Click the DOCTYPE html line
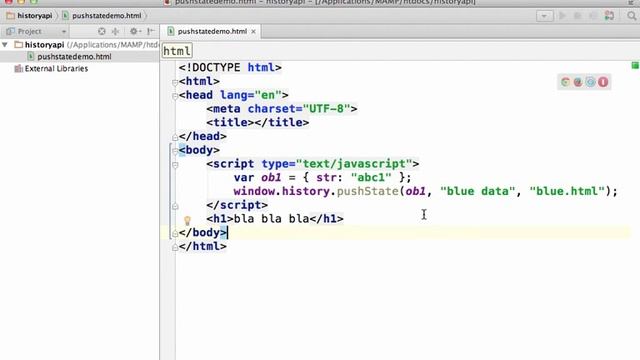Image resolution: width=640 pixels, height=360 pixels. tap(230, 67)
